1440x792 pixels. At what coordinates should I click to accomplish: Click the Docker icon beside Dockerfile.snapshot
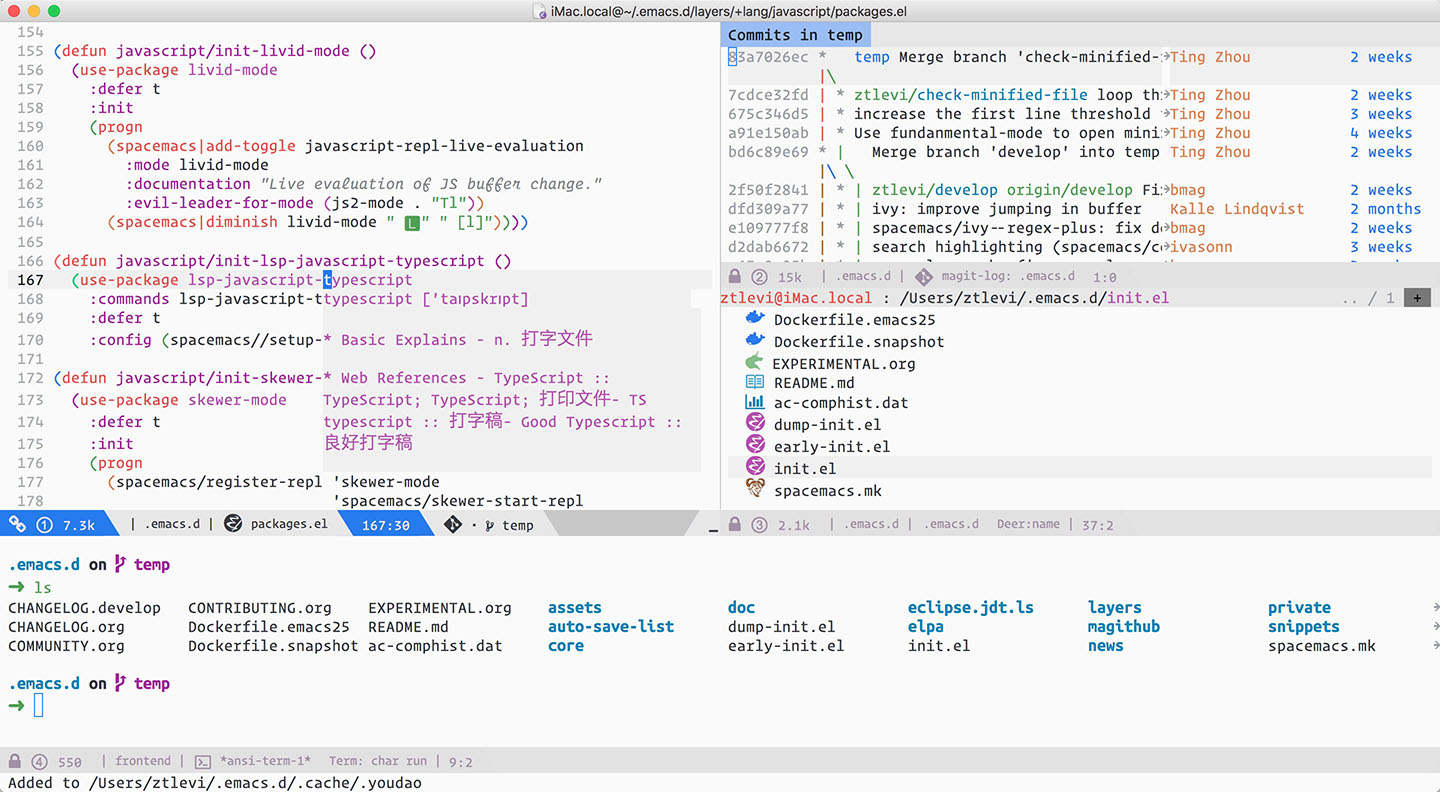point(755,341)
